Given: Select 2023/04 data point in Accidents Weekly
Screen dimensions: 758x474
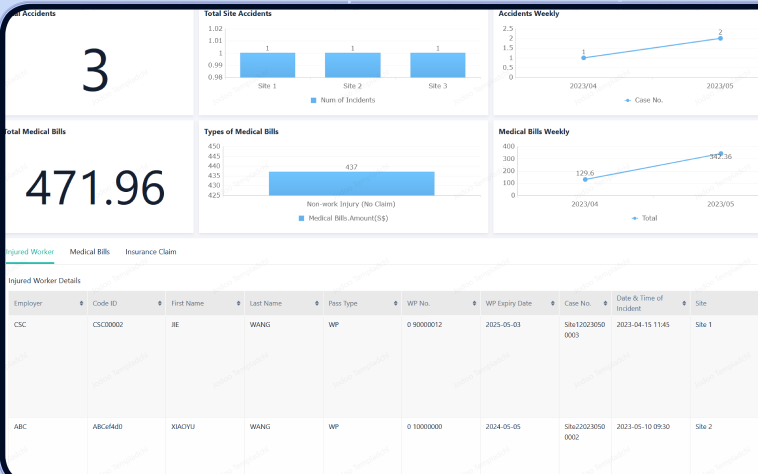Looking at the screenshot, I should coord(583,57).
